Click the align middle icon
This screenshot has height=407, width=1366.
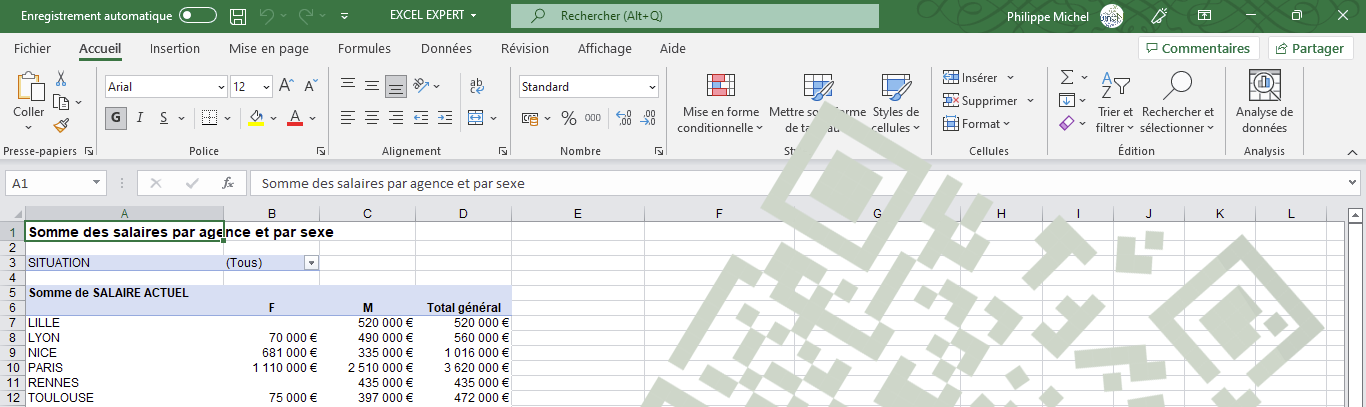pos(372,87)
